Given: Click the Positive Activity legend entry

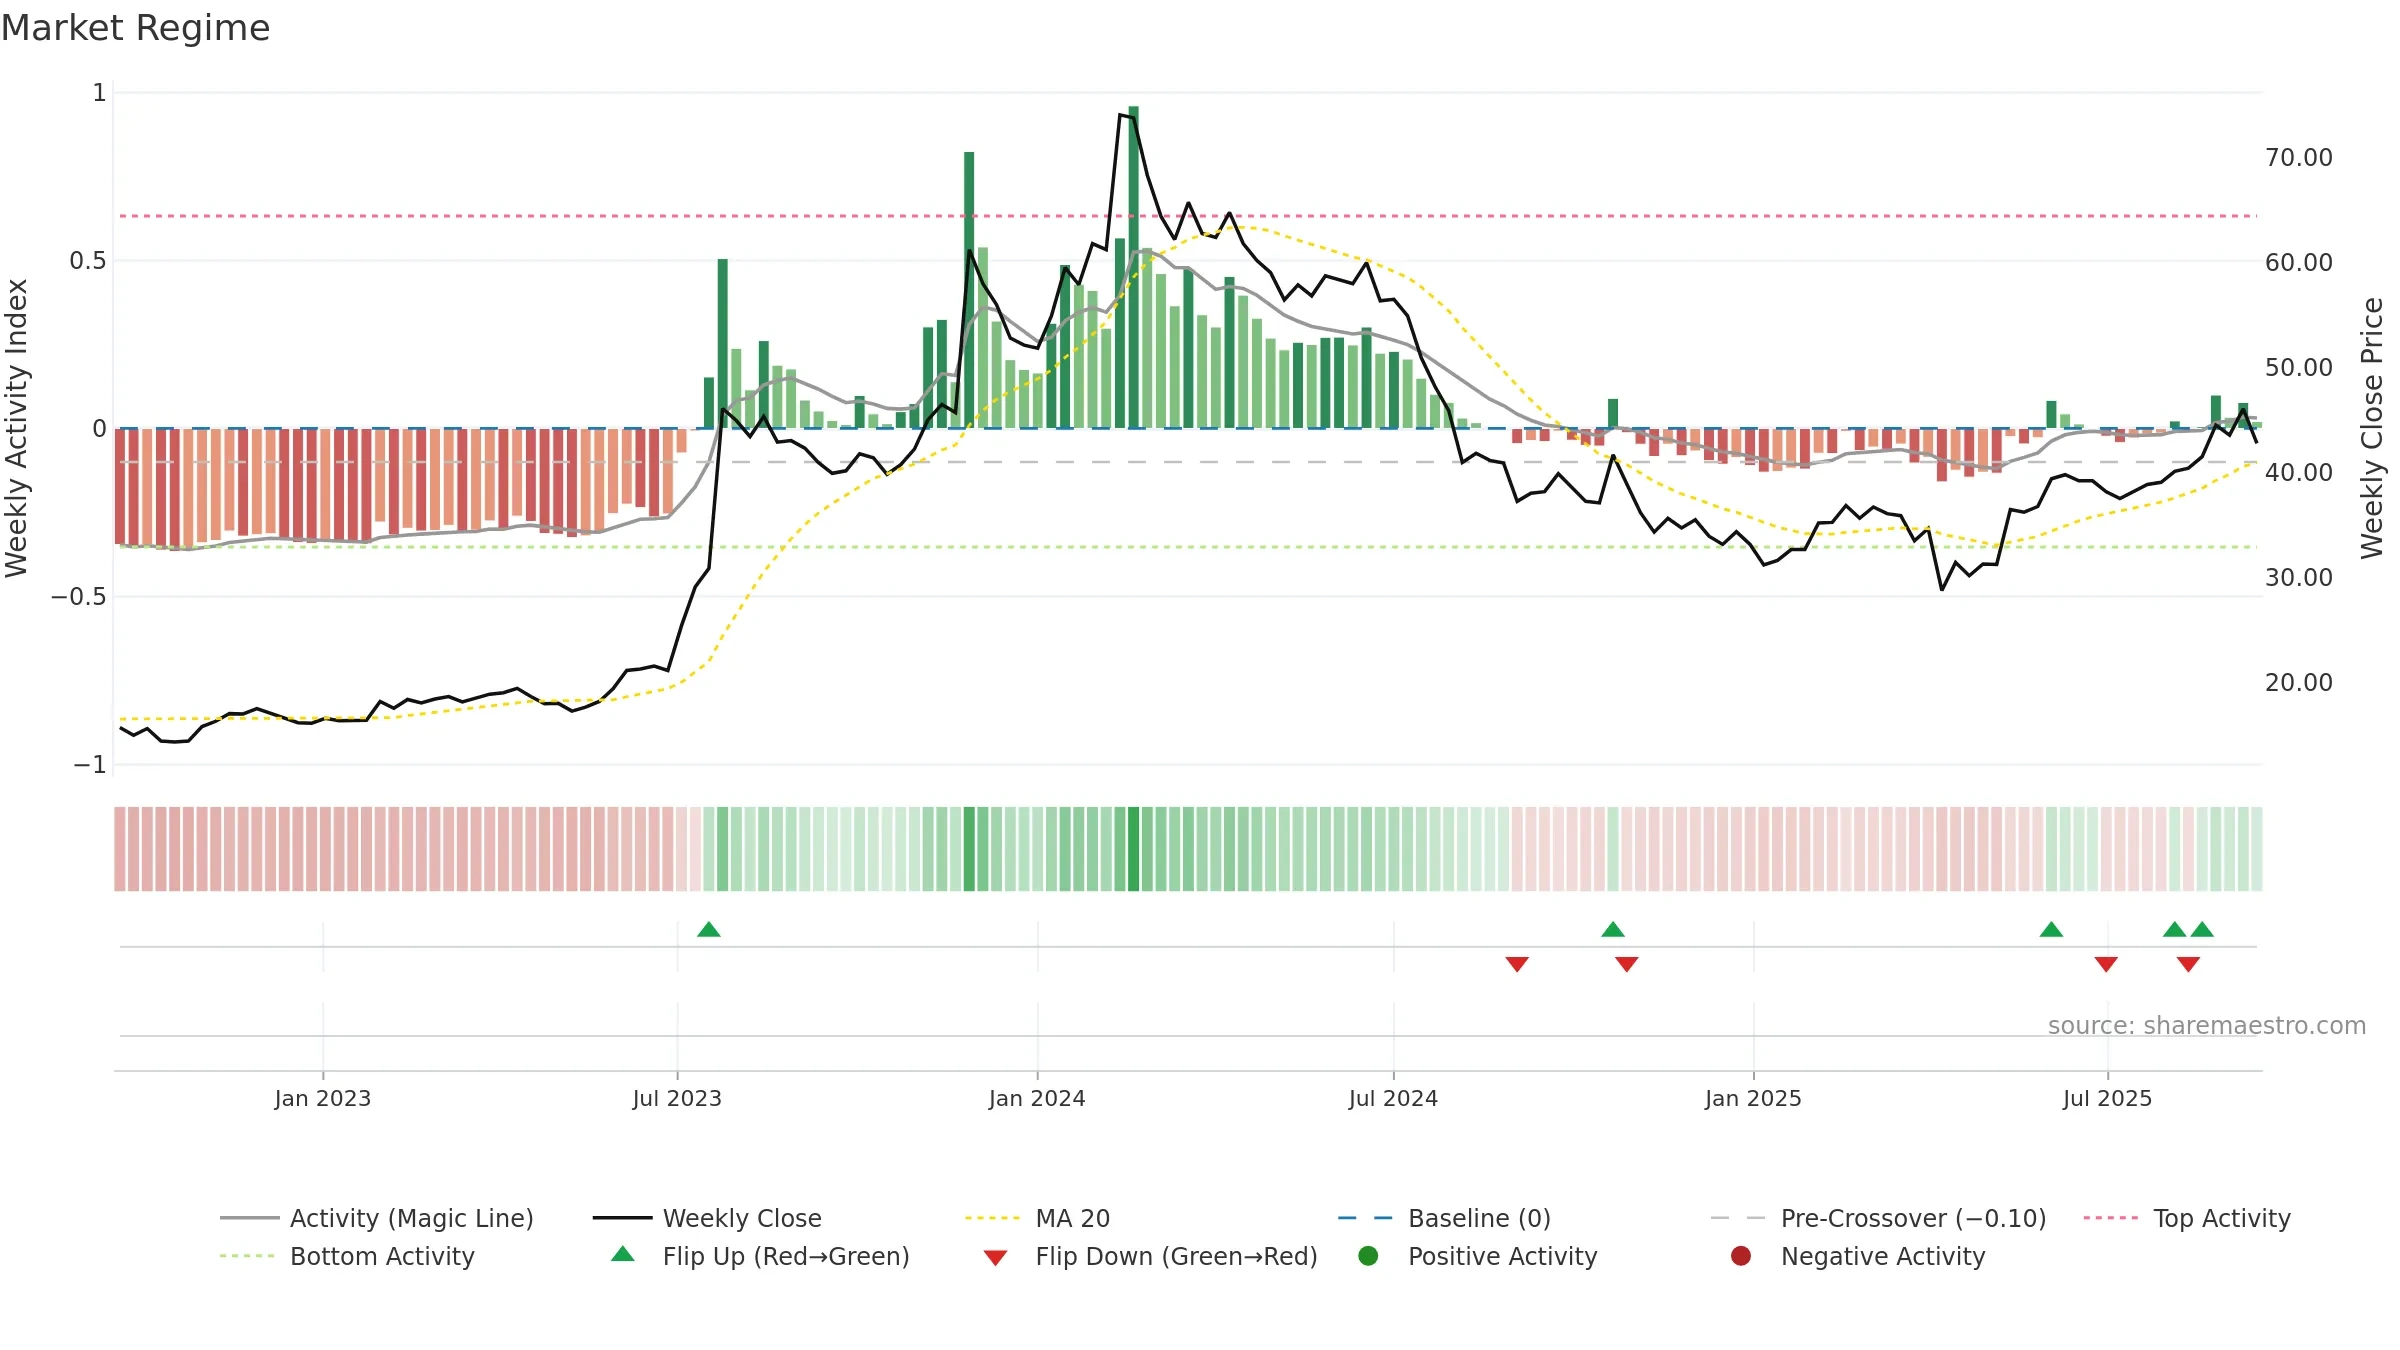Looking at the screenshot, I should 1477,1256.
